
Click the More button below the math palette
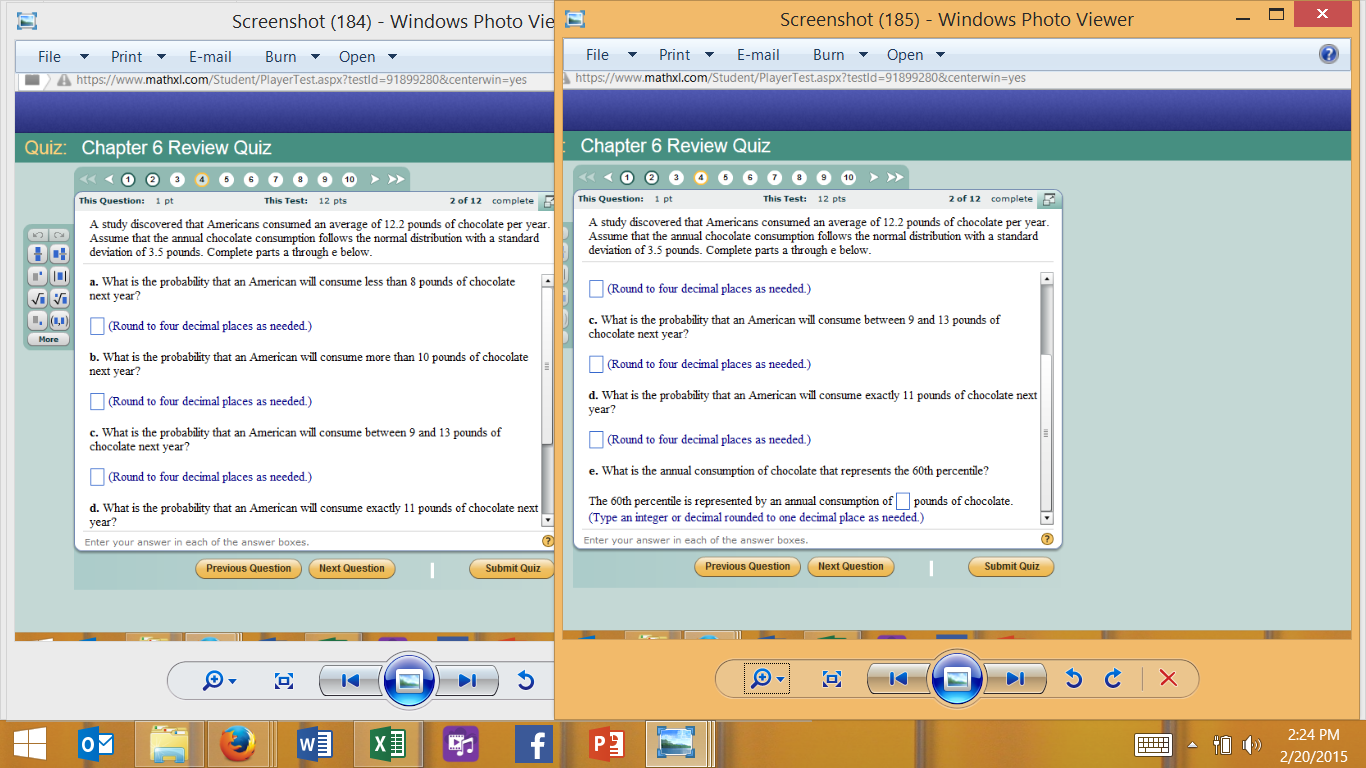(x=47, y=338)
